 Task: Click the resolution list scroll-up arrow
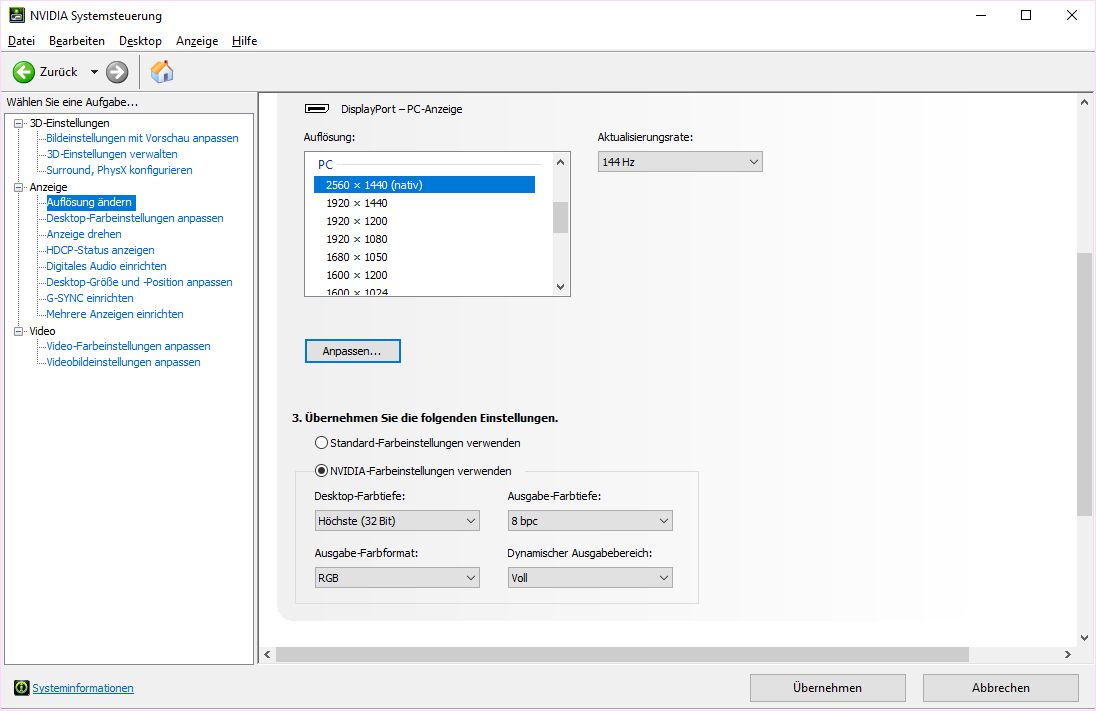tap(560, 162)
